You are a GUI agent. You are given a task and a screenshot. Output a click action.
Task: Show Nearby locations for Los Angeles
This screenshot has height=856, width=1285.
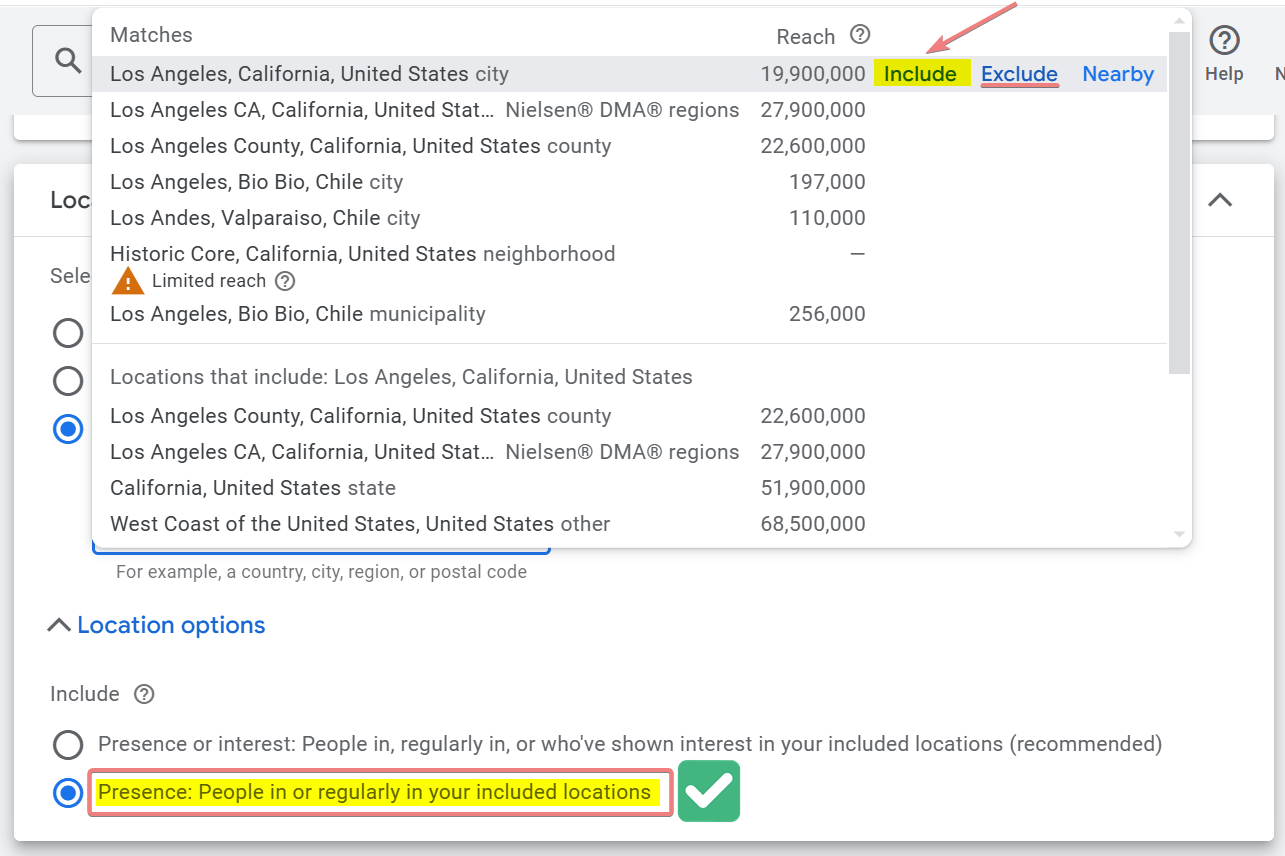1118,74
